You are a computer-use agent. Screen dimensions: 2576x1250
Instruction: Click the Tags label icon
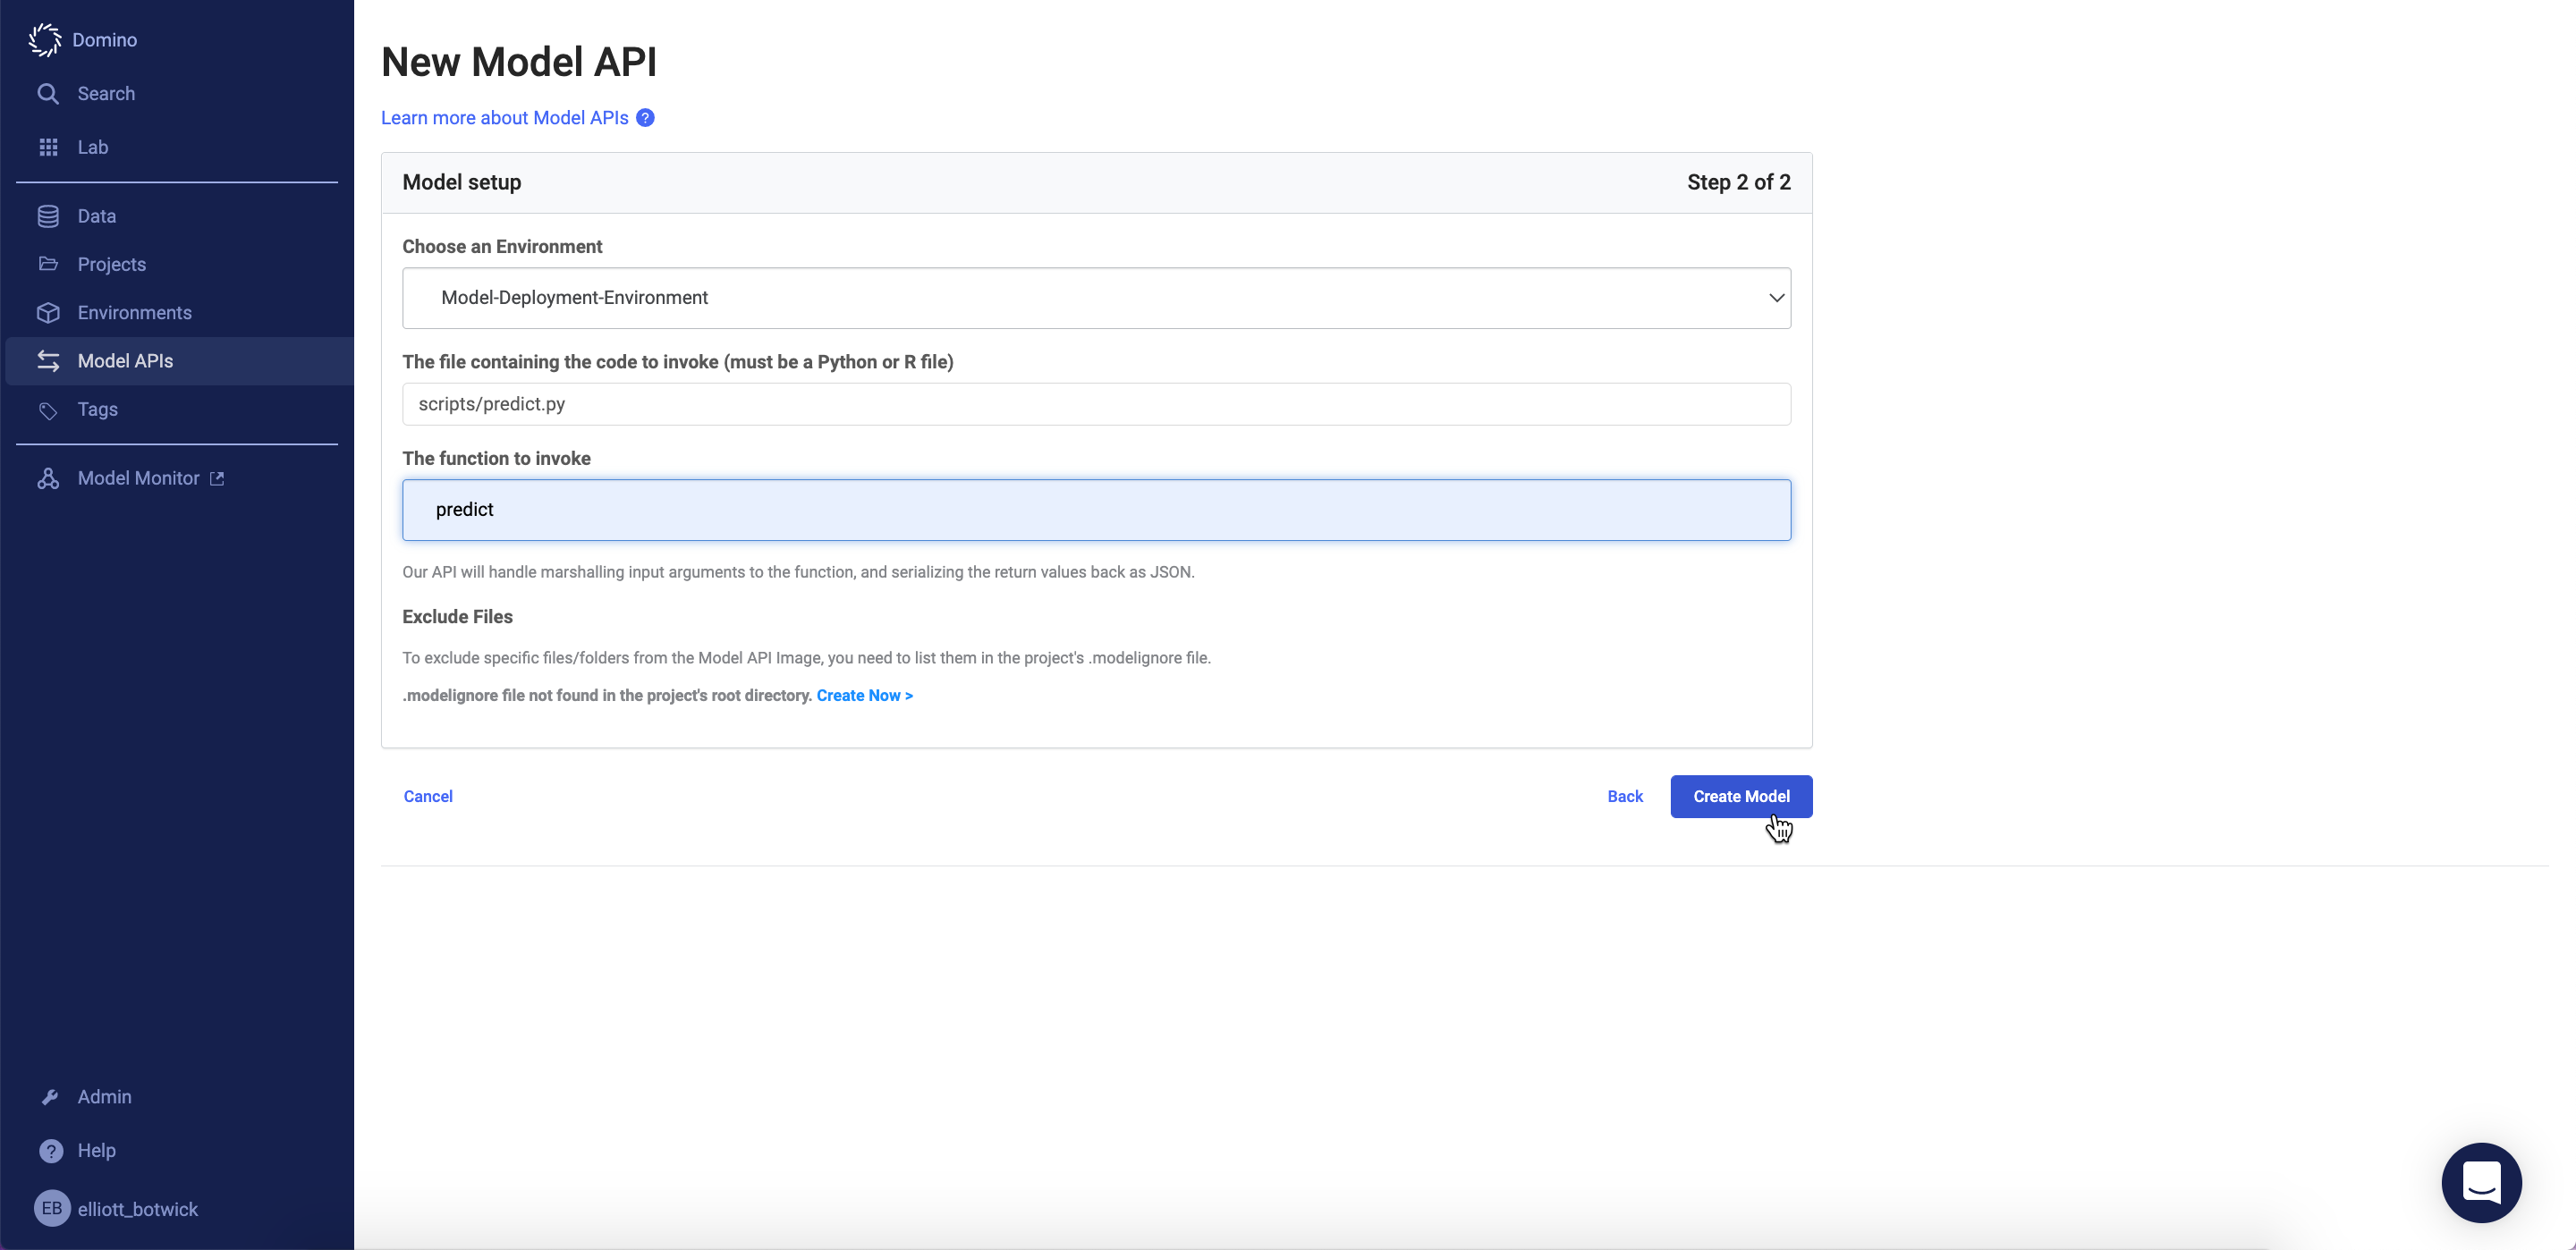click(48, 410)
